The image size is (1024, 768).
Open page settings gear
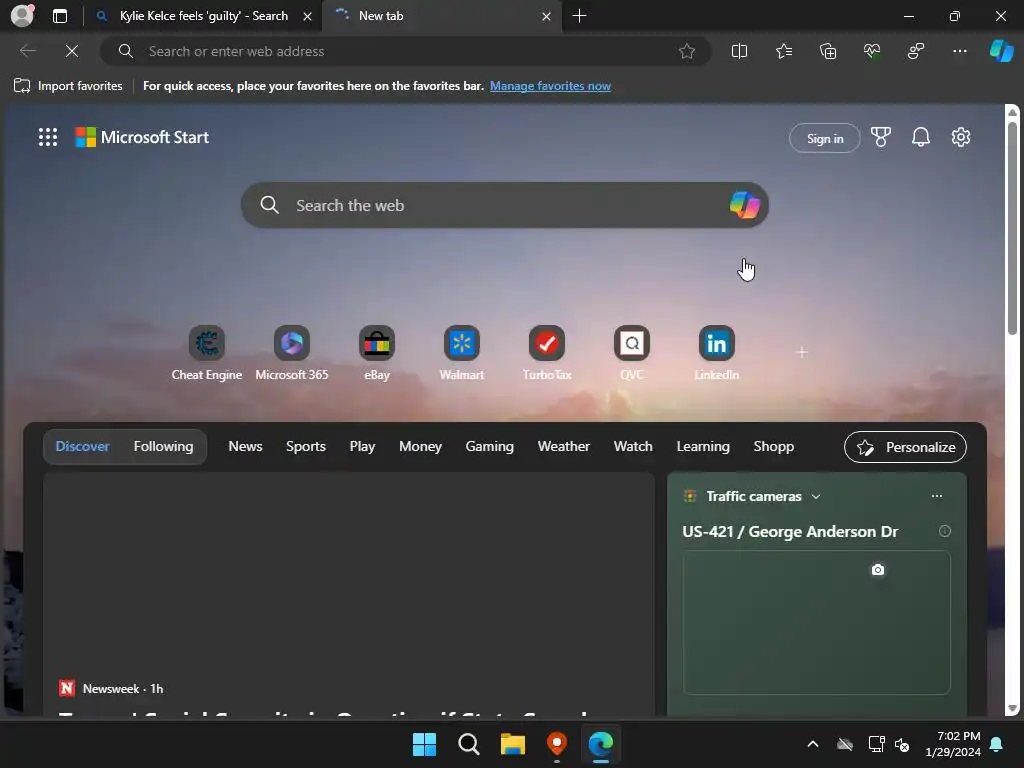tap(961, 137)
